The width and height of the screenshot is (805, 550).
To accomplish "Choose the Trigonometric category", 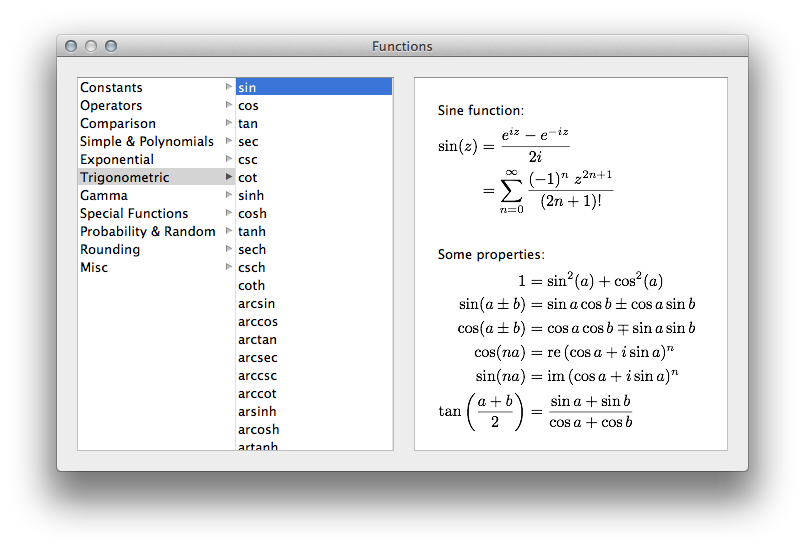I will click(125, 178).
